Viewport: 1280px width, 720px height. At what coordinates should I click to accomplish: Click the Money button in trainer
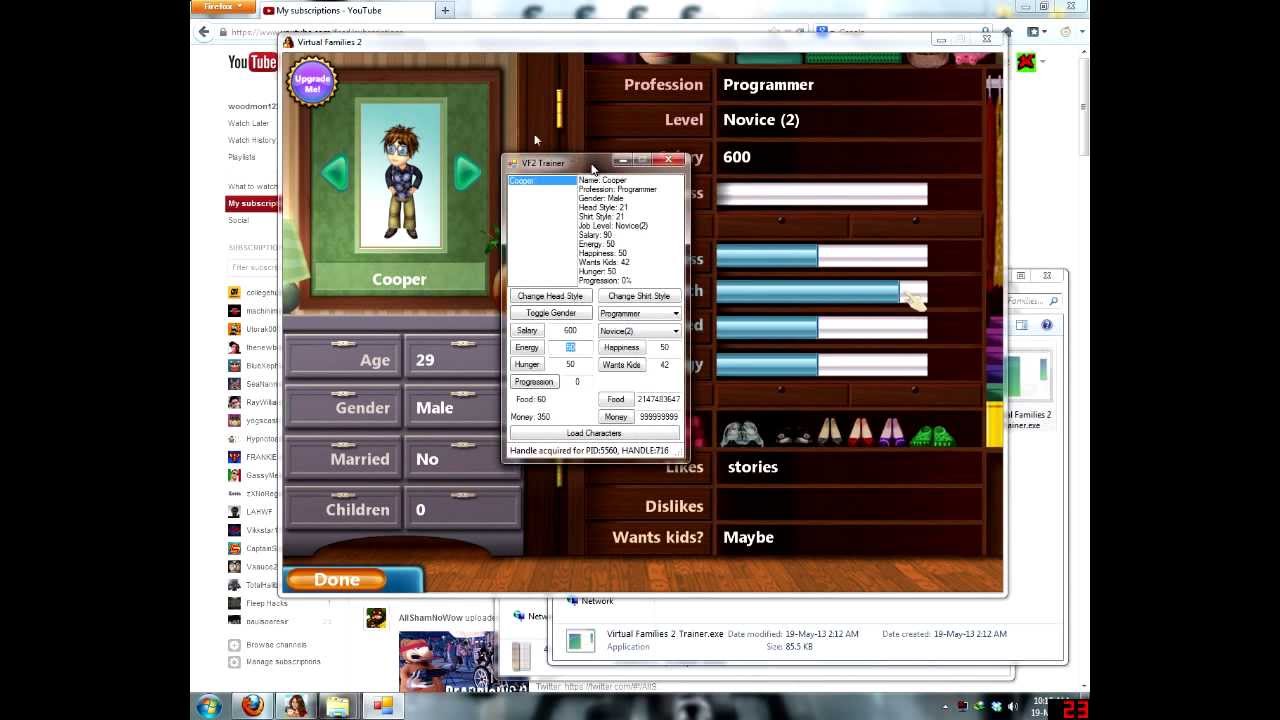[x=615, y=417]
